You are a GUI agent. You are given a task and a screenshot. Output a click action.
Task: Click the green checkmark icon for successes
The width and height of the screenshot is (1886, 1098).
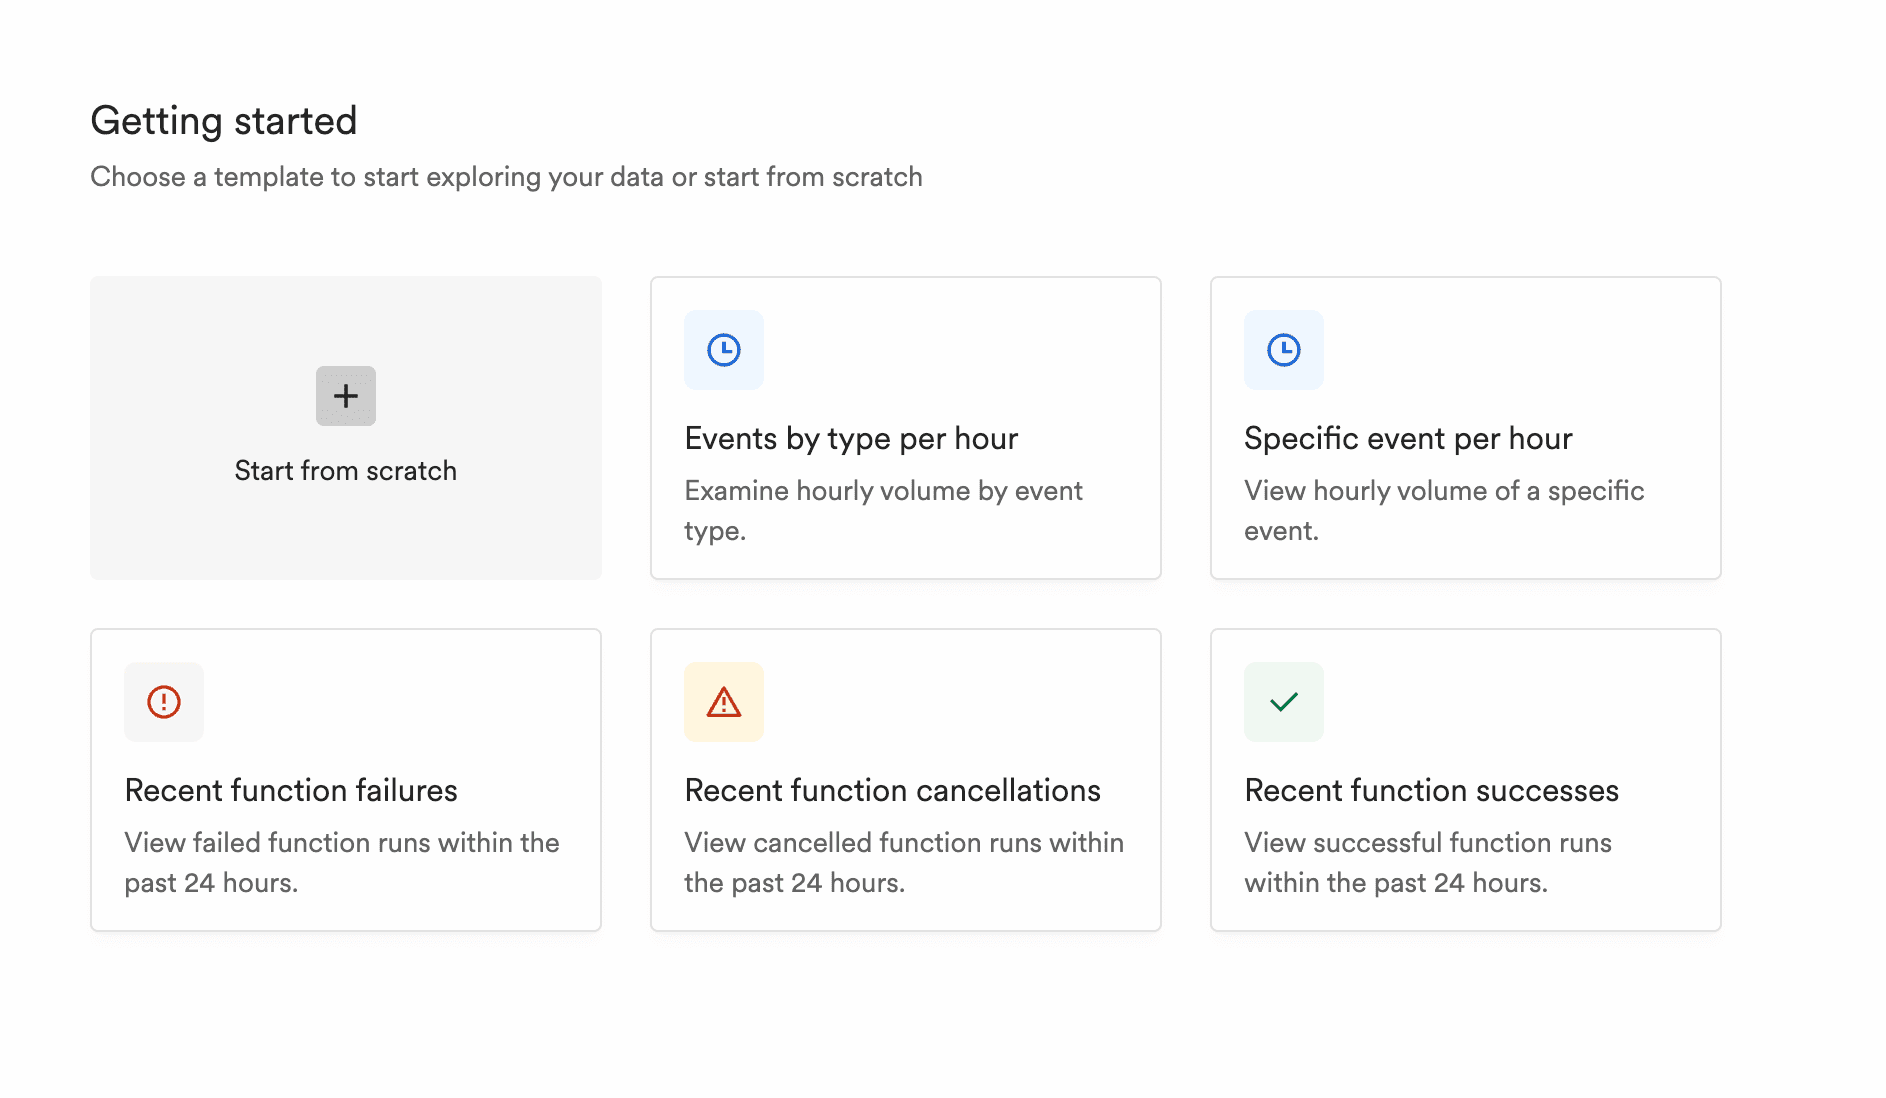[x=1283, y=702]
